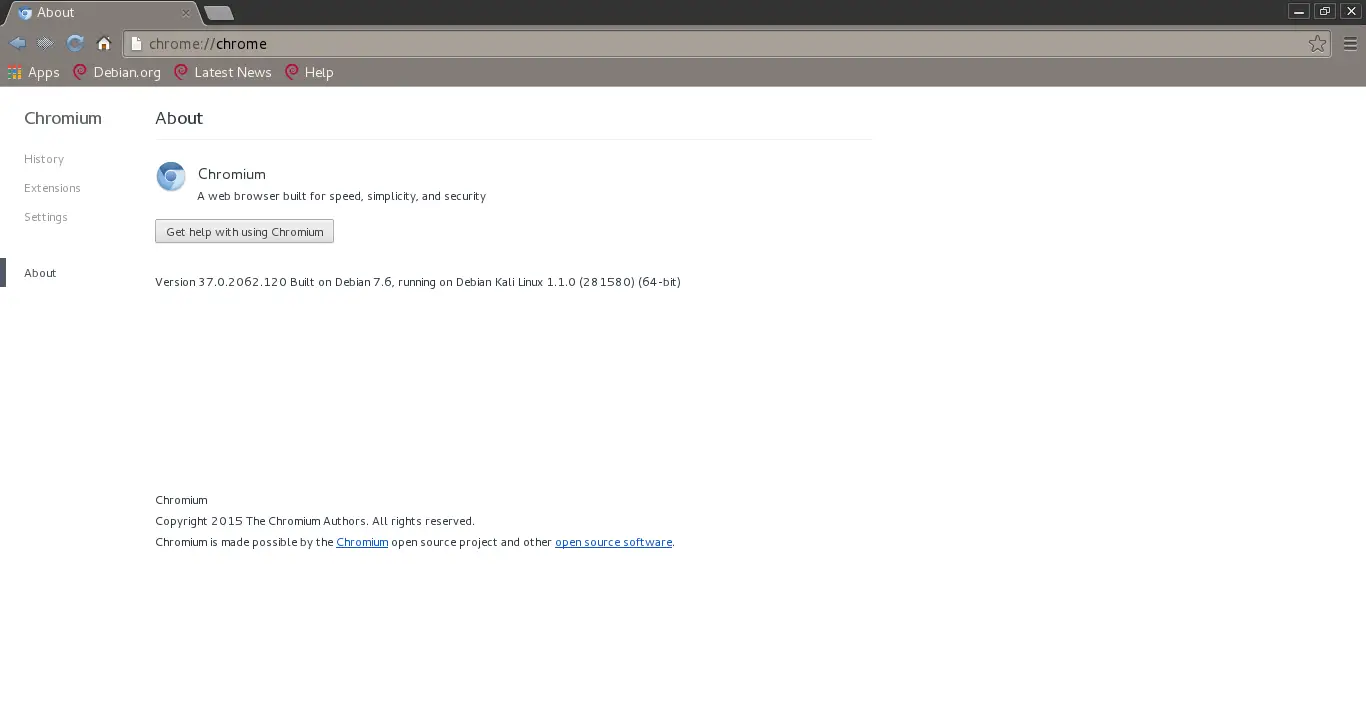Image resolution: width=1366 pixels, height=717 pixels.
Task: Close the About tab
Action: click(185, 13)
